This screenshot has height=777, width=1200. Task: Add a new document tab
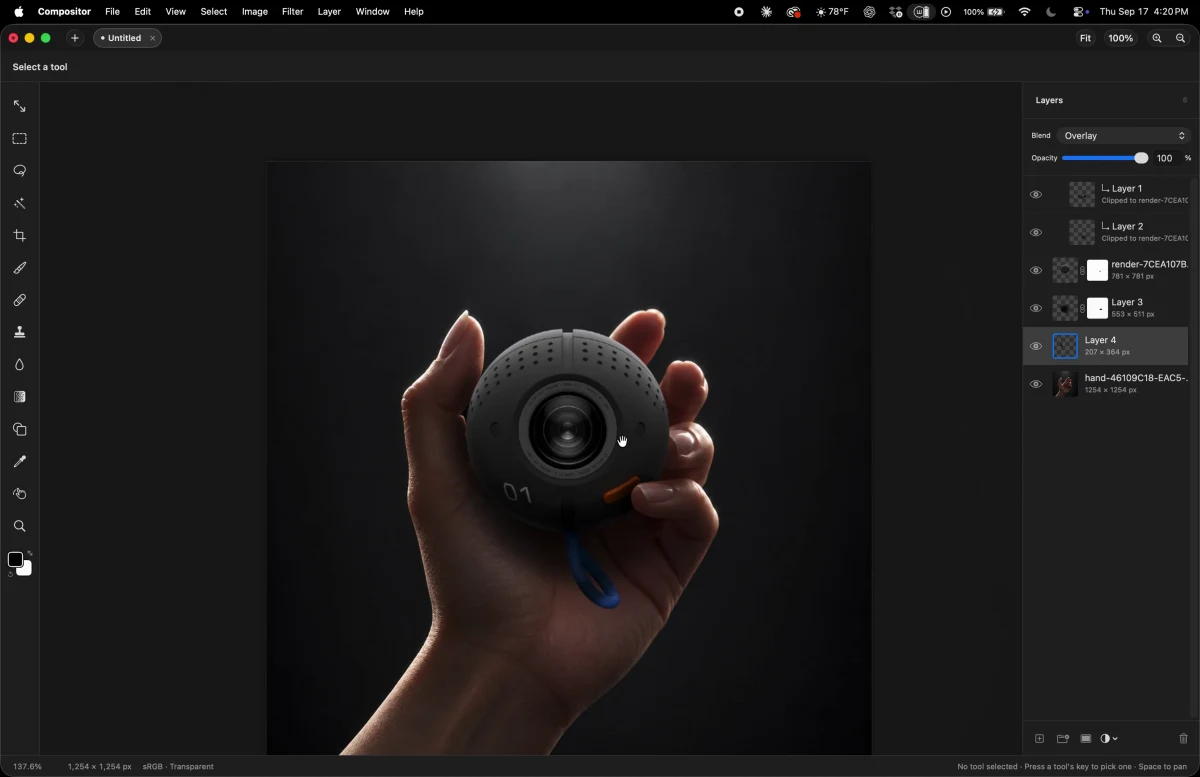pos(74,38)
